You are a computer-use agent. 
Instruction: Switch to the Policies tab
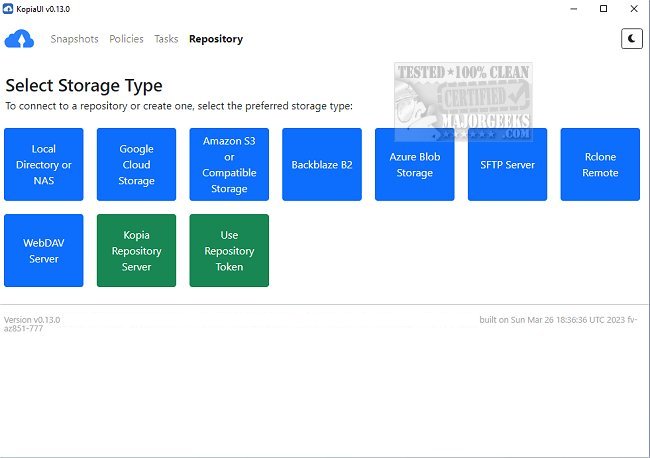point(126,39)
